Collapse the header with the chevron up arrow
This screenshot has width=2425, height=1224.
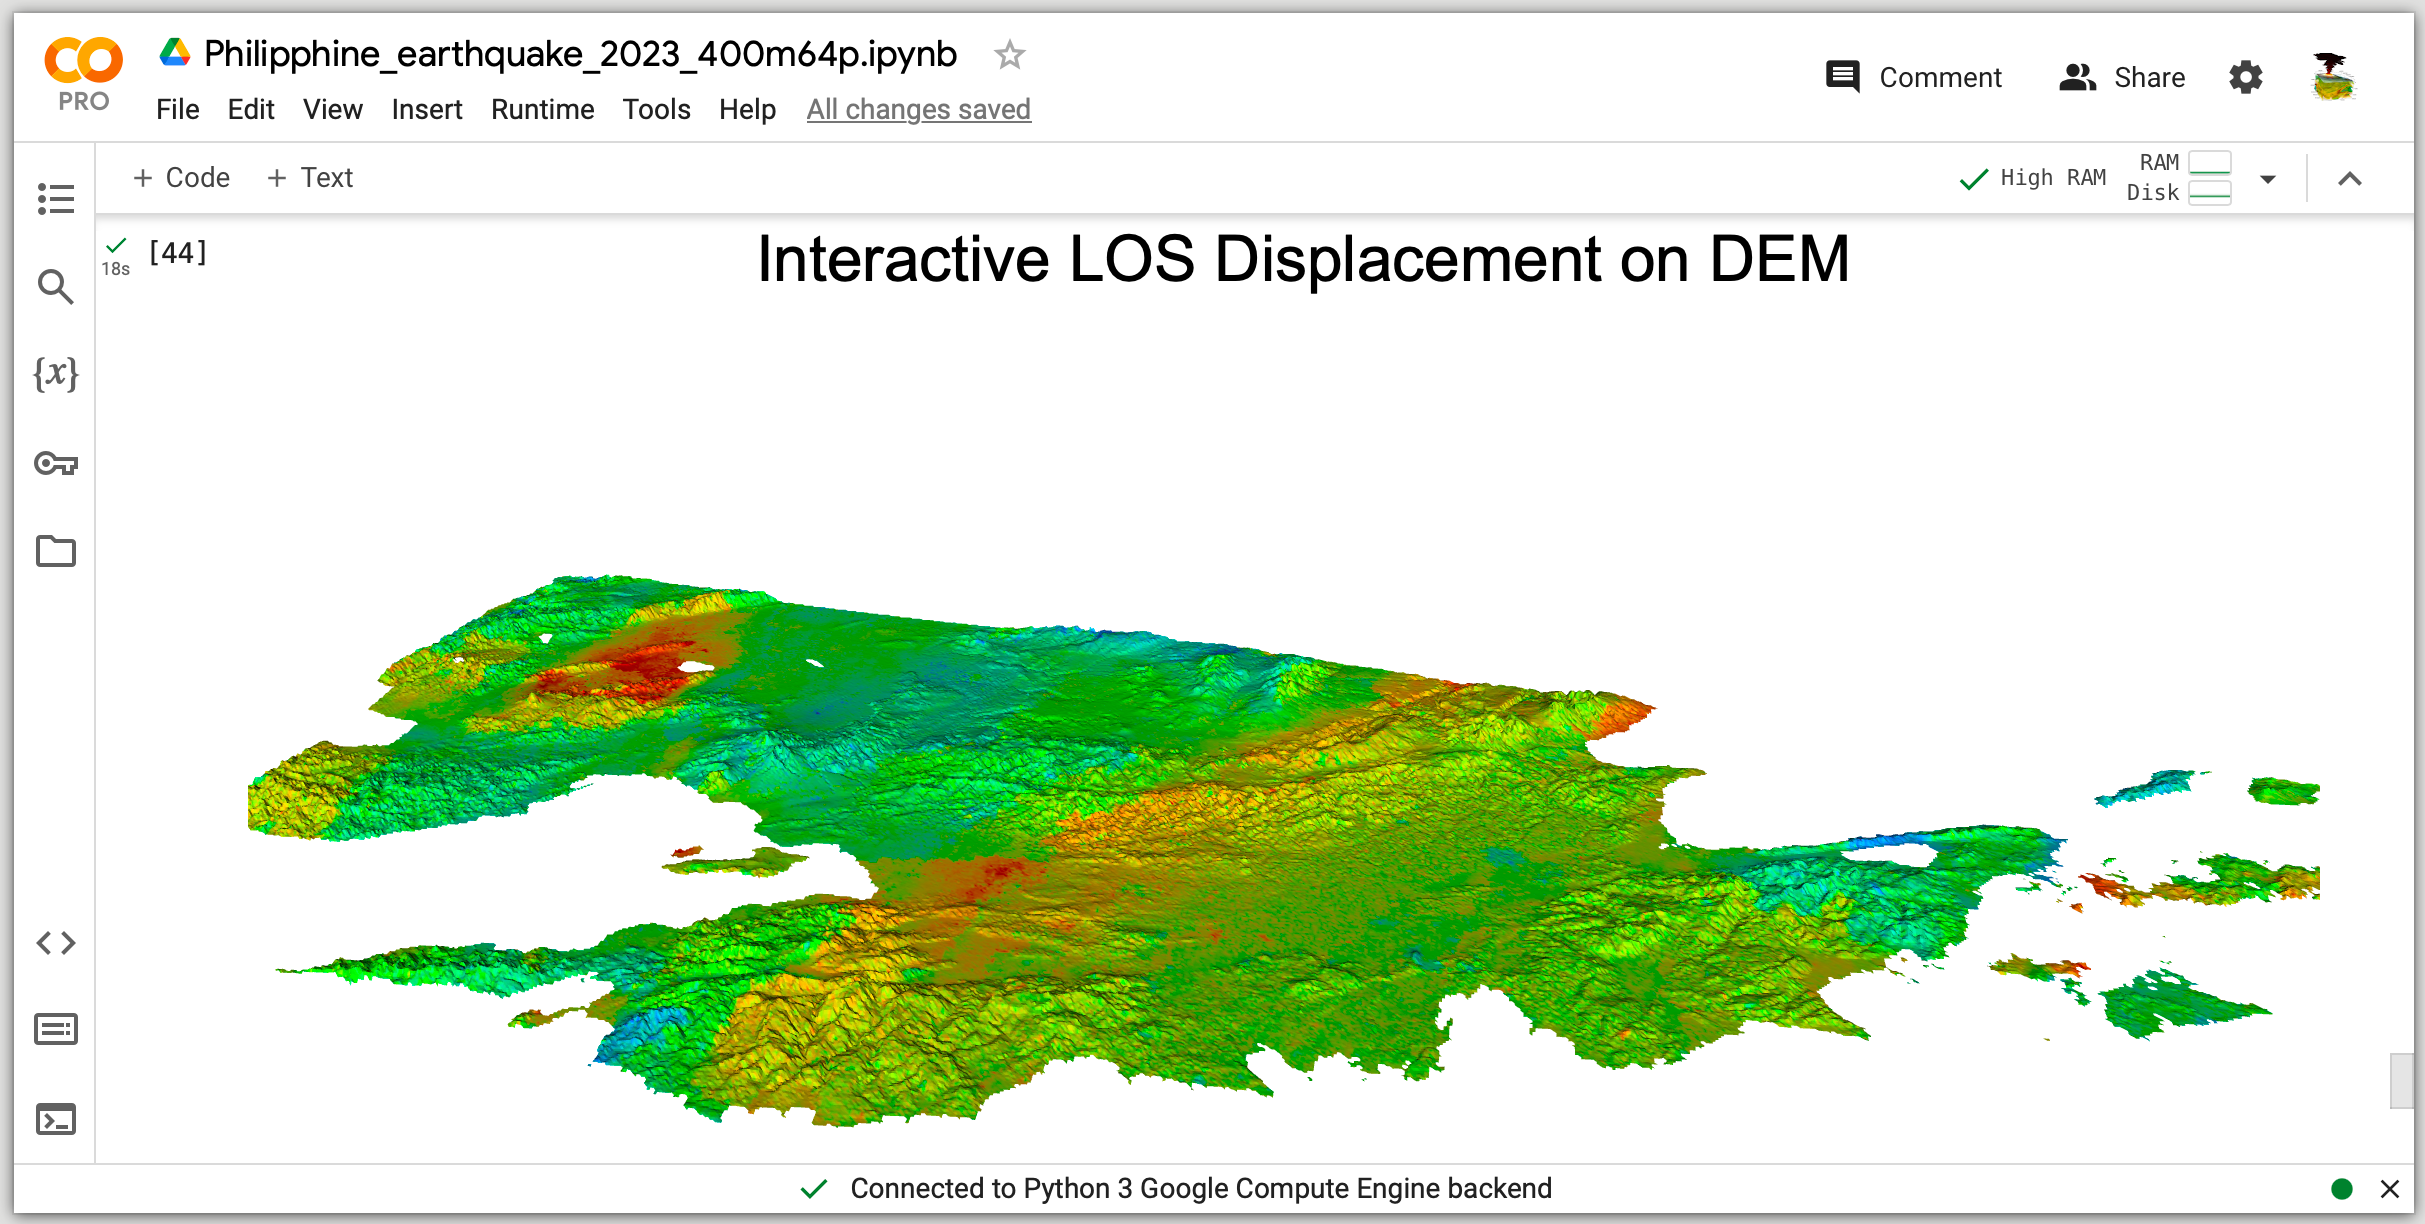[x=2349, y=179]
